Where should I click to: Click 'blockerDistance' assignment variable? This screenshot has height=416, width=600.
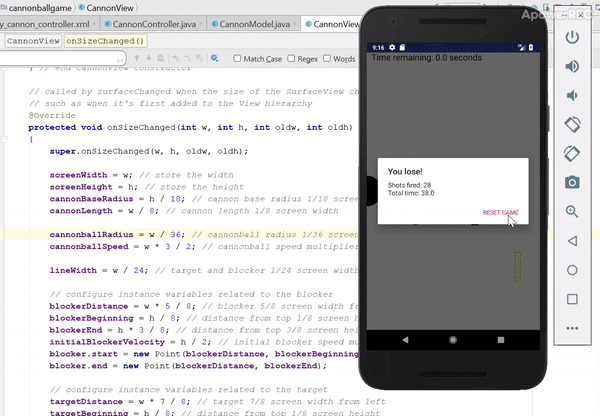[88, 306]
